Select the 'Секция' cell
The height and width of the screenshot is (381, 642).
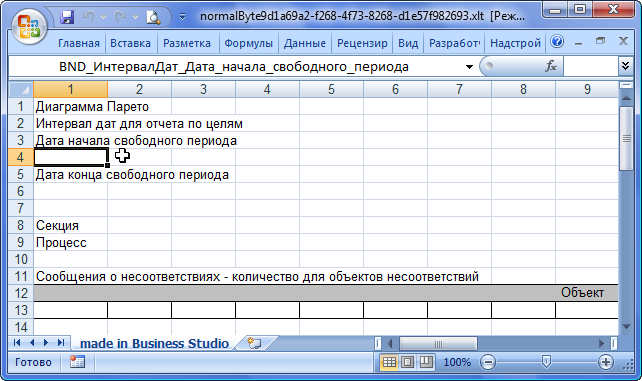click(70, 225)
